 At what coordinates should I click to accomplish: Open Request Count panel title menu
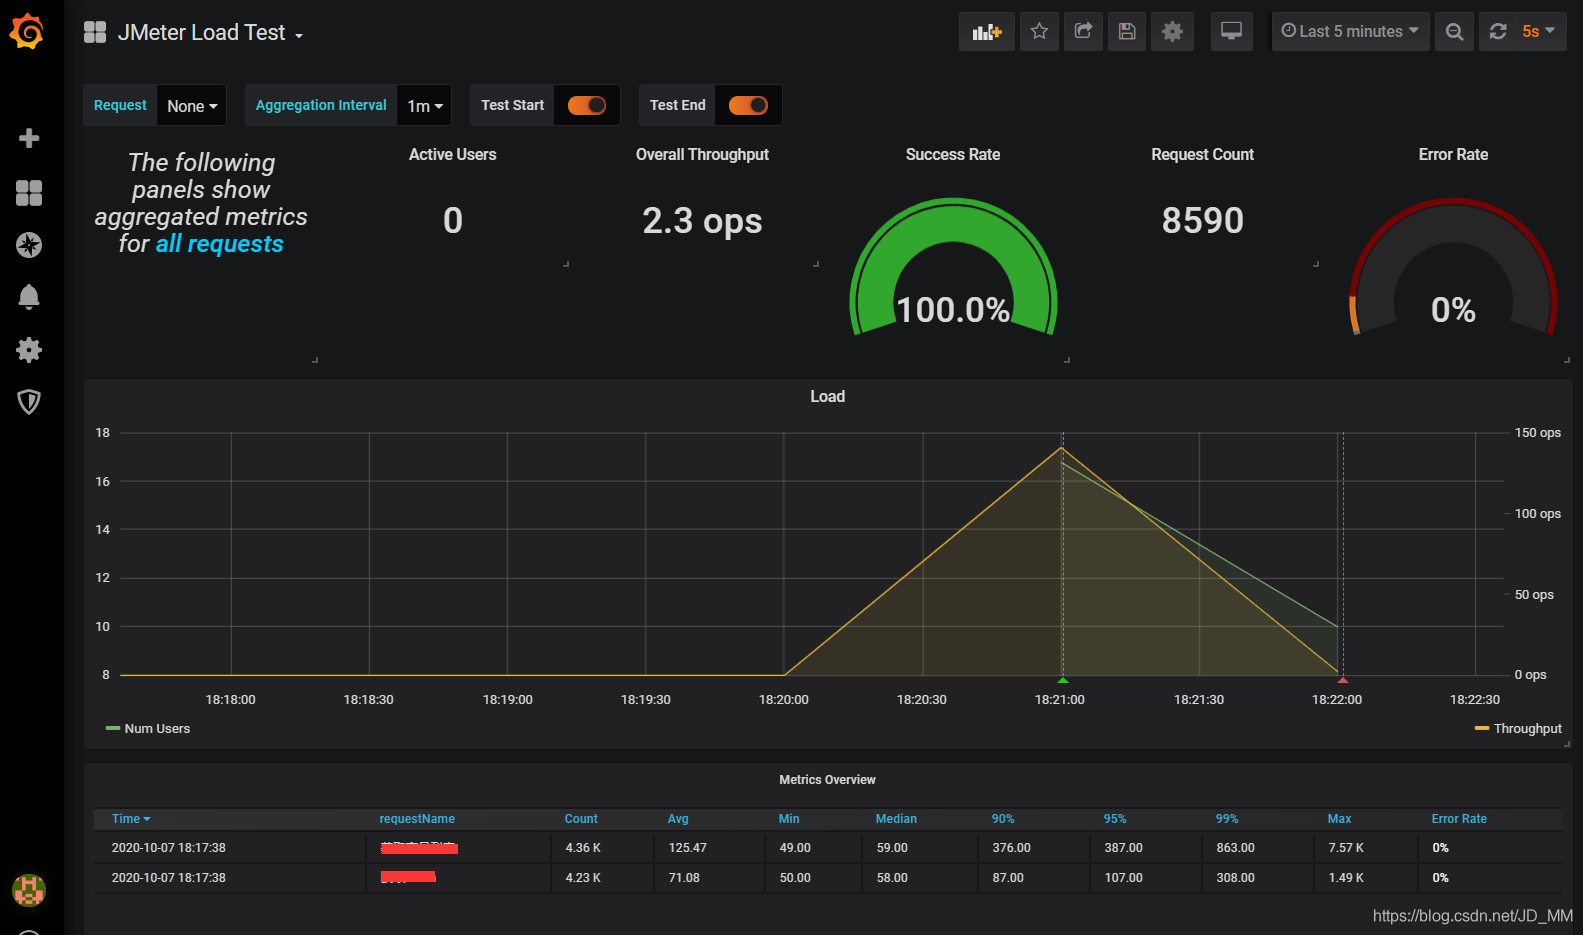tap(1202, 155)
